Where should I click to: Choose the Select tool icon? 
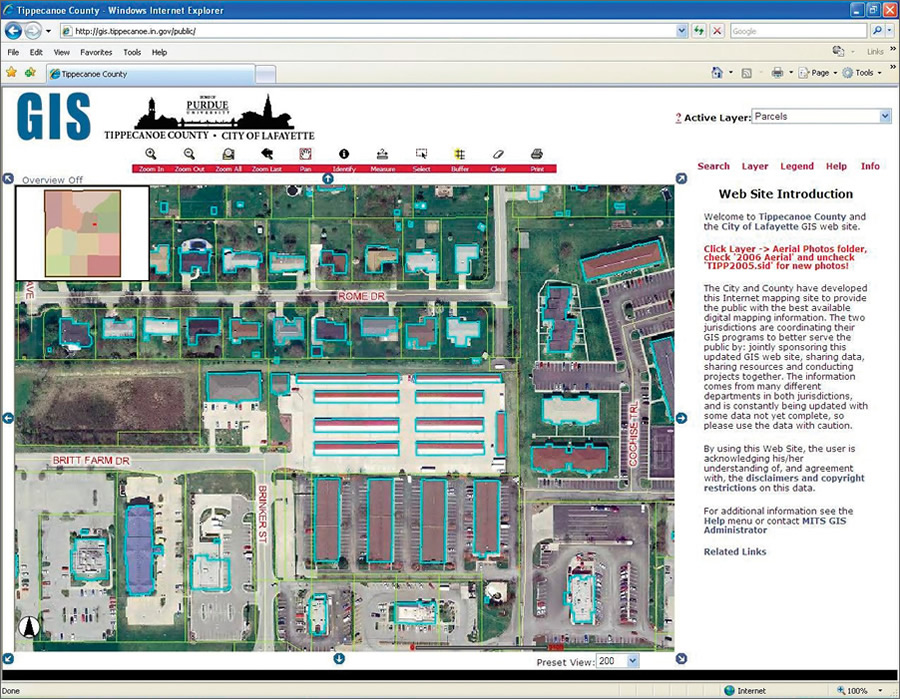pos(421,154)
